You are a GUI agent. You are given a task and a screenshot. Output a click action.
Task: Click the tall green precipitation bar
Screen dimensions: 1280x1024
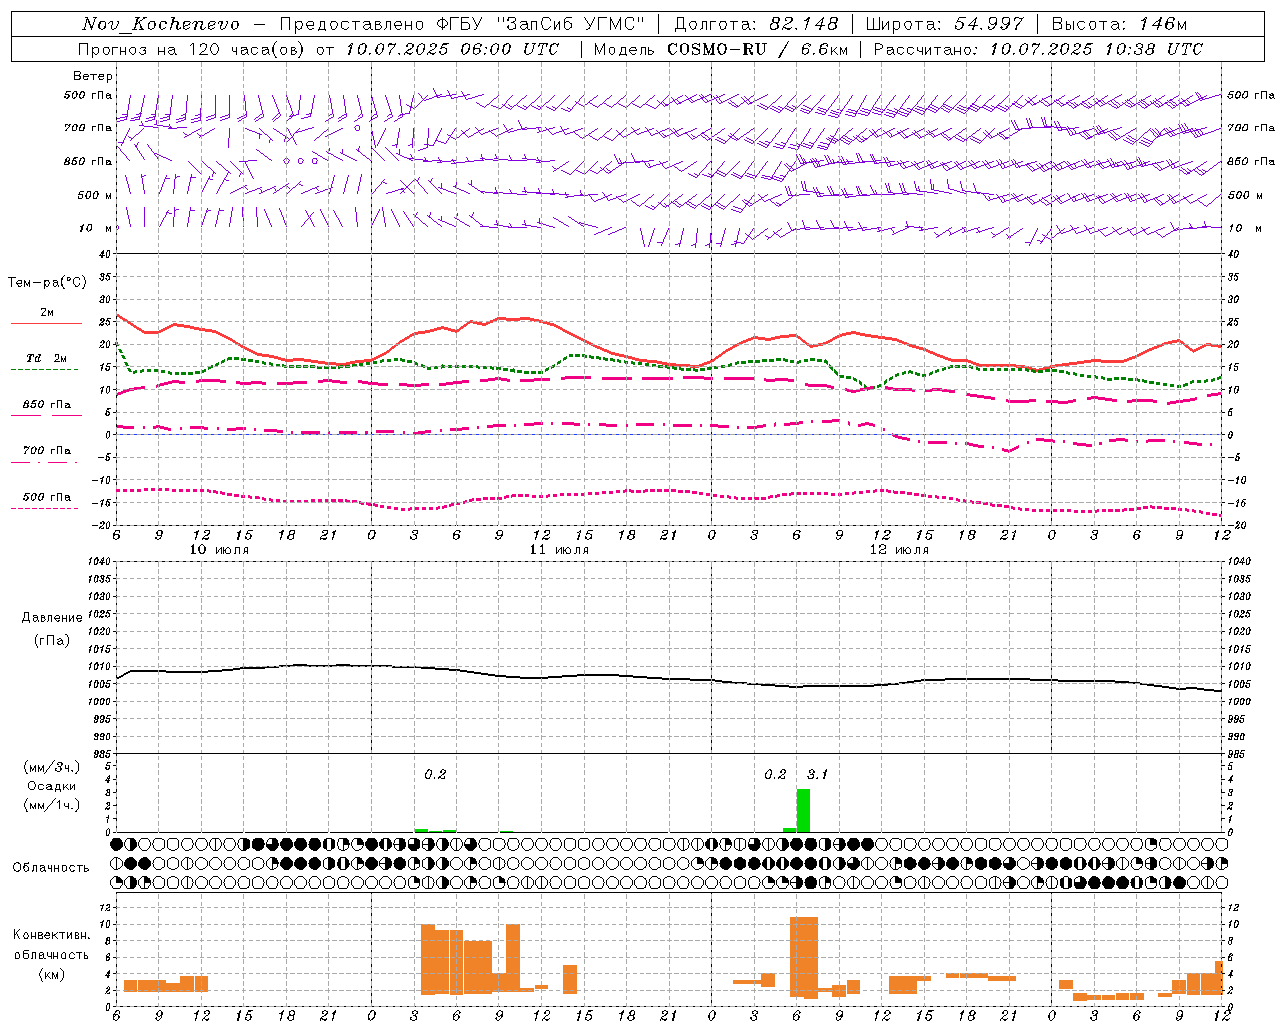coord(803,811)
